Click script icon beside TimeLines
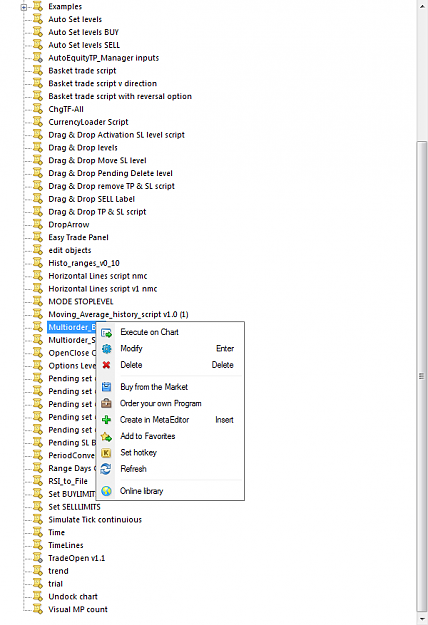Screen dimensions: 428x625 (38, 545)
